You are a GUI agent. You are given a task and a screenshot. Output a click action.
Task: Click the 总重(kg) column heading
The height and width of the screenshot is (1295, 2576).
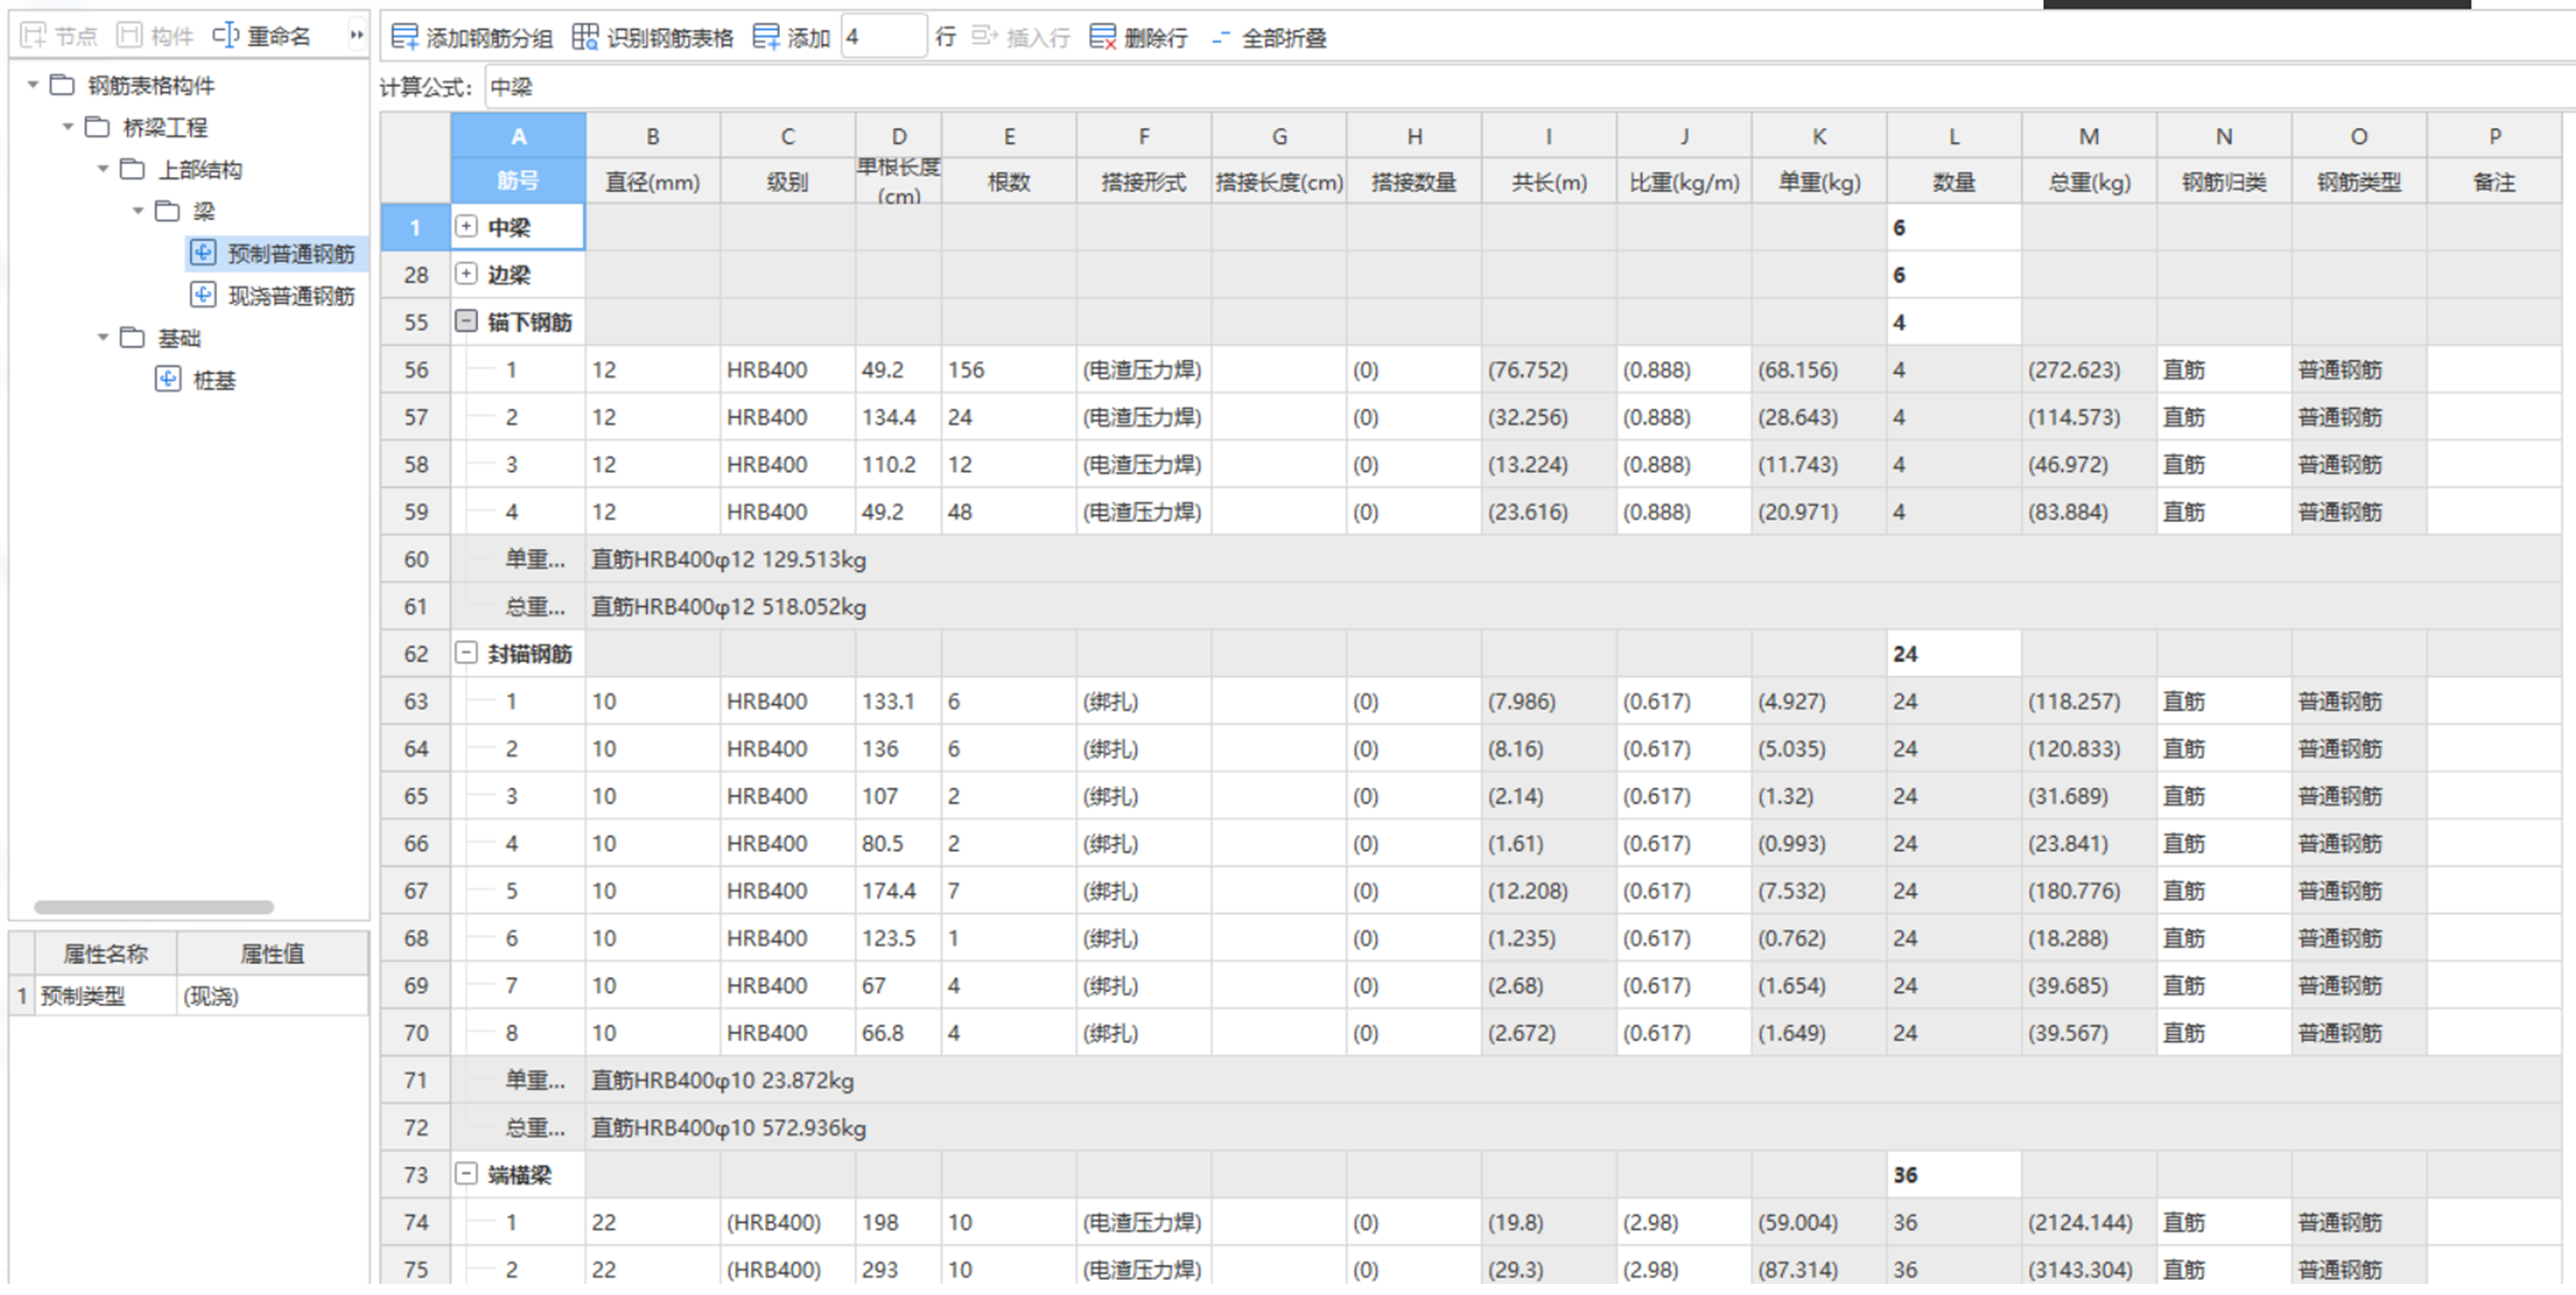2089,182
